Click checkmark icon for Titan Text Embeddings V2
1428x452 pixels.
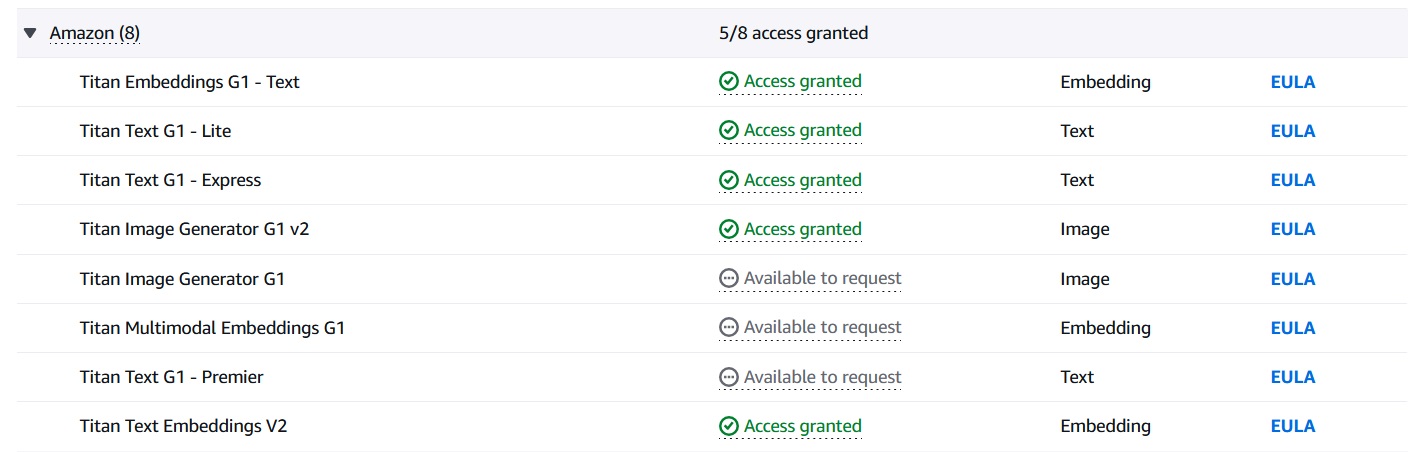(729, 427)
